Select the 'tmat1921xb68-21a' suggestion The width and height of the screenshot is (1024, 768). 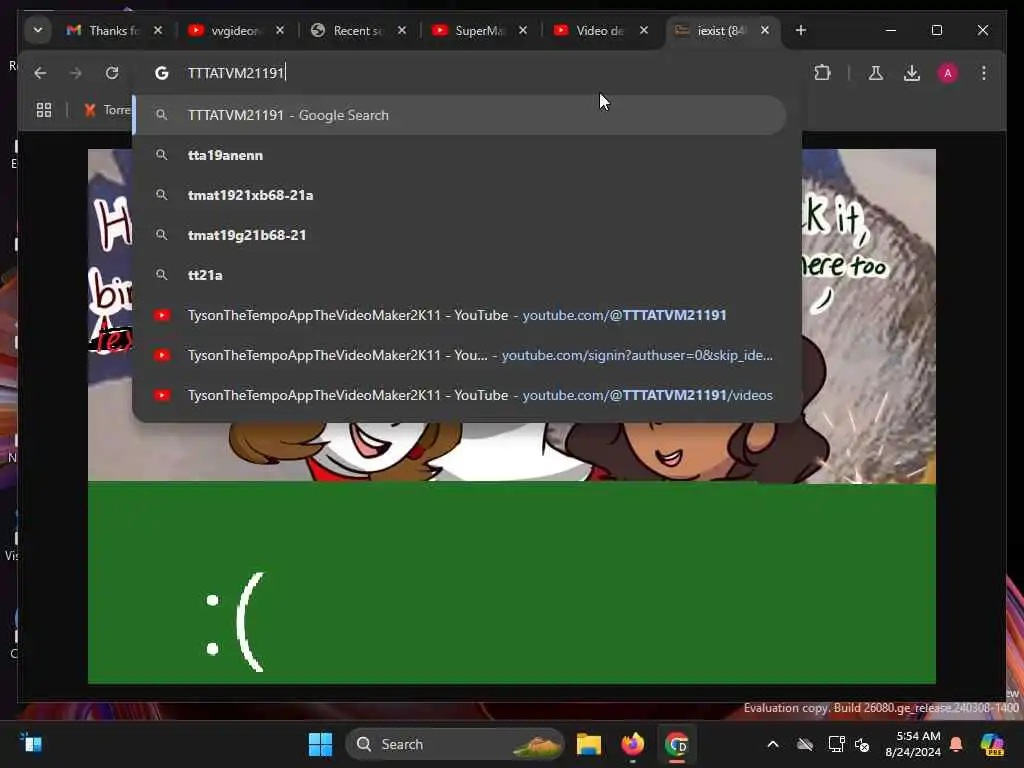[x=459, y=195]
